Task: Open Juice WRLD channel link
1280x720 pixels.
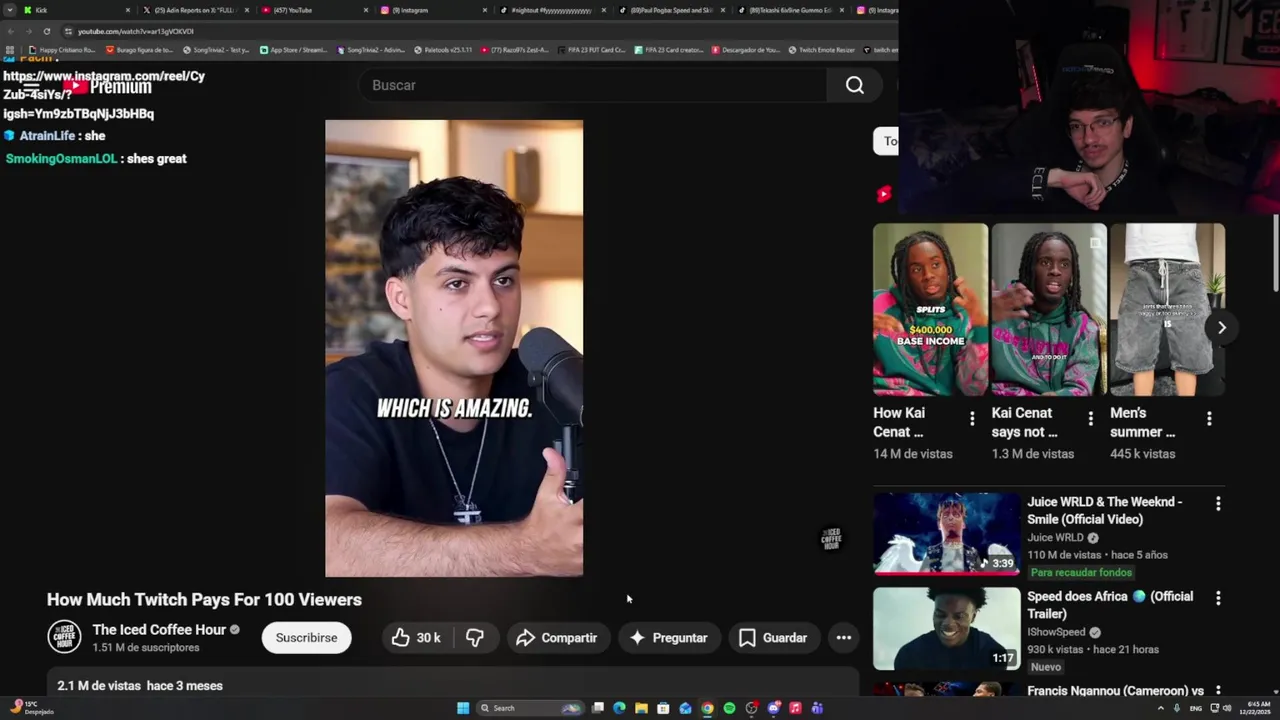Action: pyautogui.click(x=1055, y=538)
